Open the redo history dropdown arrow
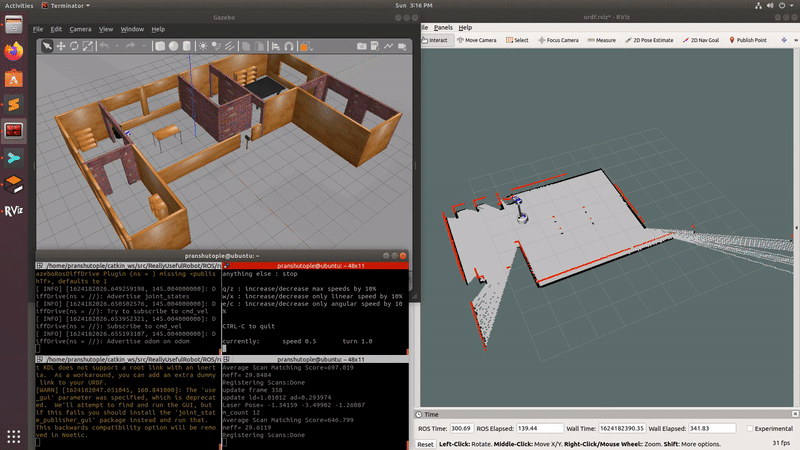The width and height of the screenshot is (800, 450). 144,46
